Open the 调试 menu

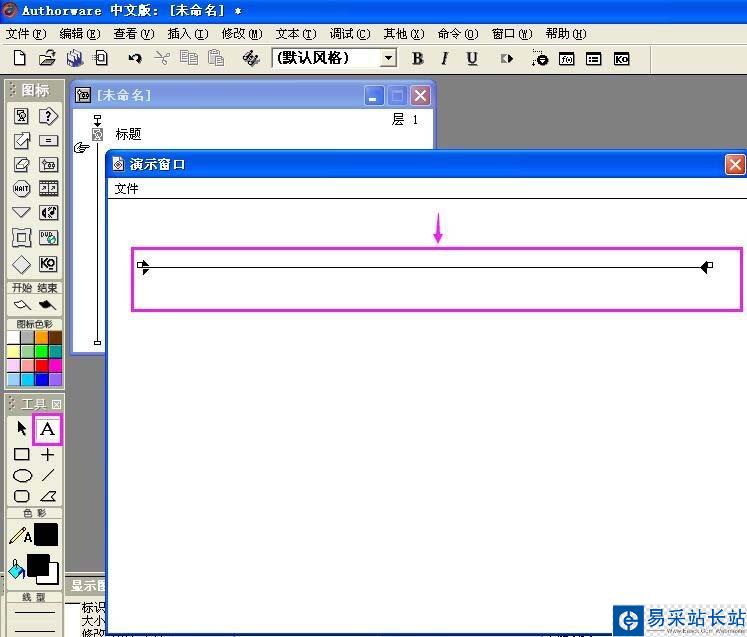pos(350,34)
